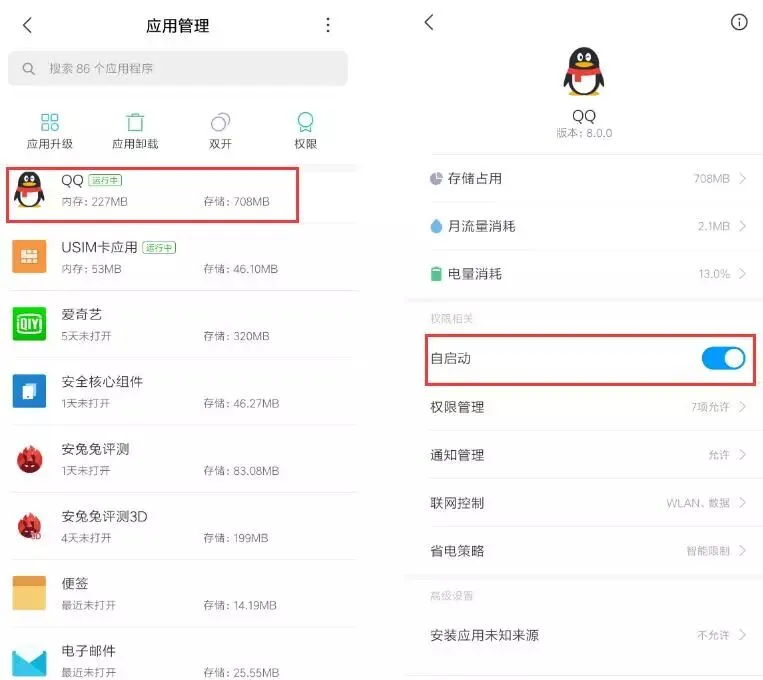This screenshot has width=763, height=680.
Task: Tap 不允许 value for unknown sources
Action: [x=713, y=635]
